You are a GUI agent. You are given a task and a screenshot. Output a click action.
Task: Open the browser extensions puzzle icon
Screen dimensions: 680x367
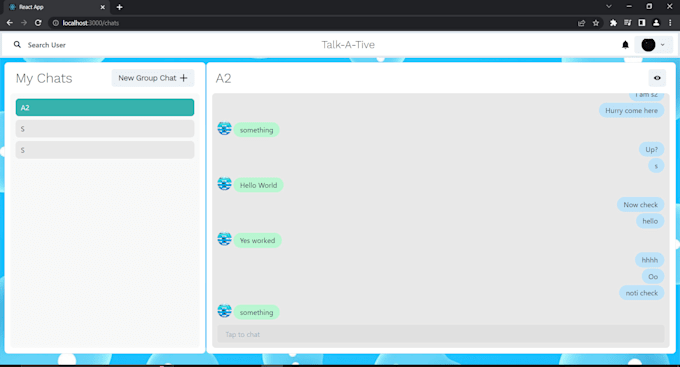pyautogui.click(x=613, y=23)
